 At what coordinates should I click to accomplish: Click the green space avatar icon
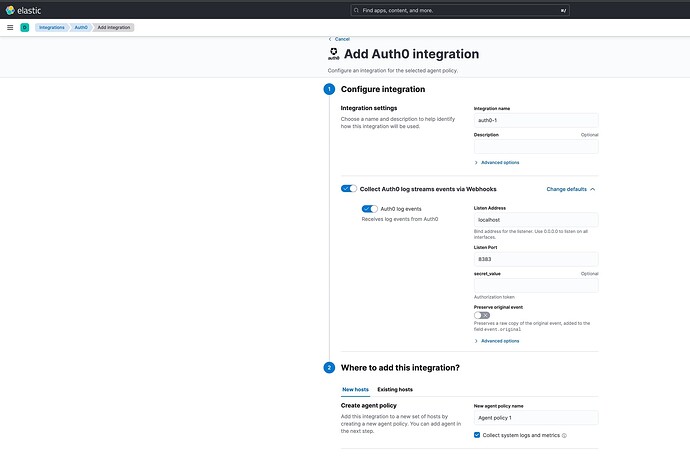24,27
